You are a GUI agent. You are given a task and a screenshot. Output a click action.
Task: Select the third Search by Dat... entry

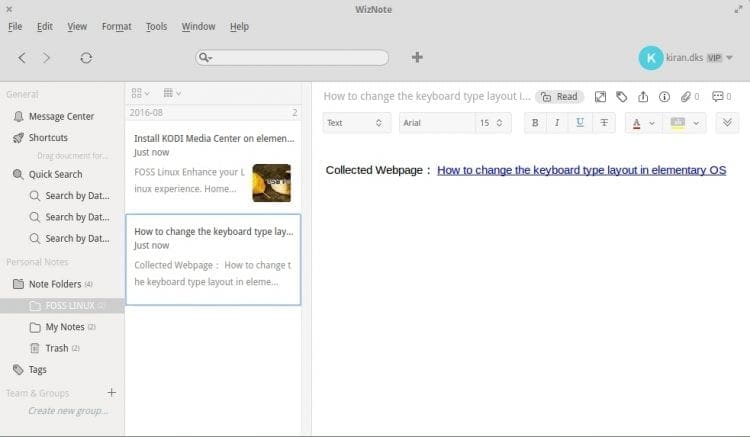pos(77,238)
